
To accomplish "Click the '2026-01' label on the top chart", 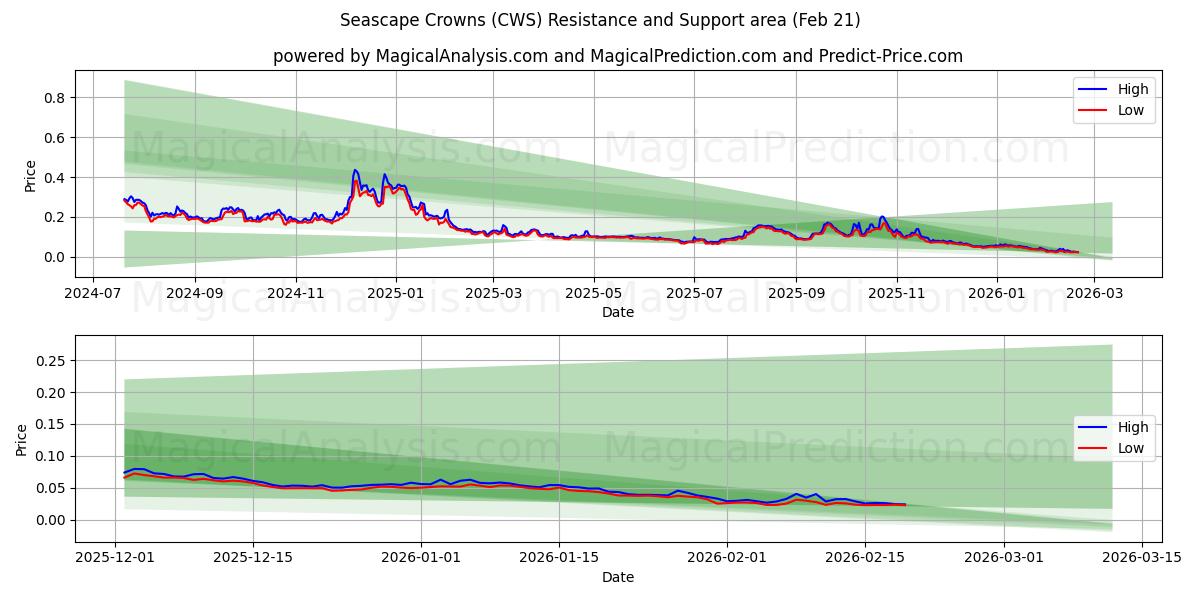I will tap(997, 294).
